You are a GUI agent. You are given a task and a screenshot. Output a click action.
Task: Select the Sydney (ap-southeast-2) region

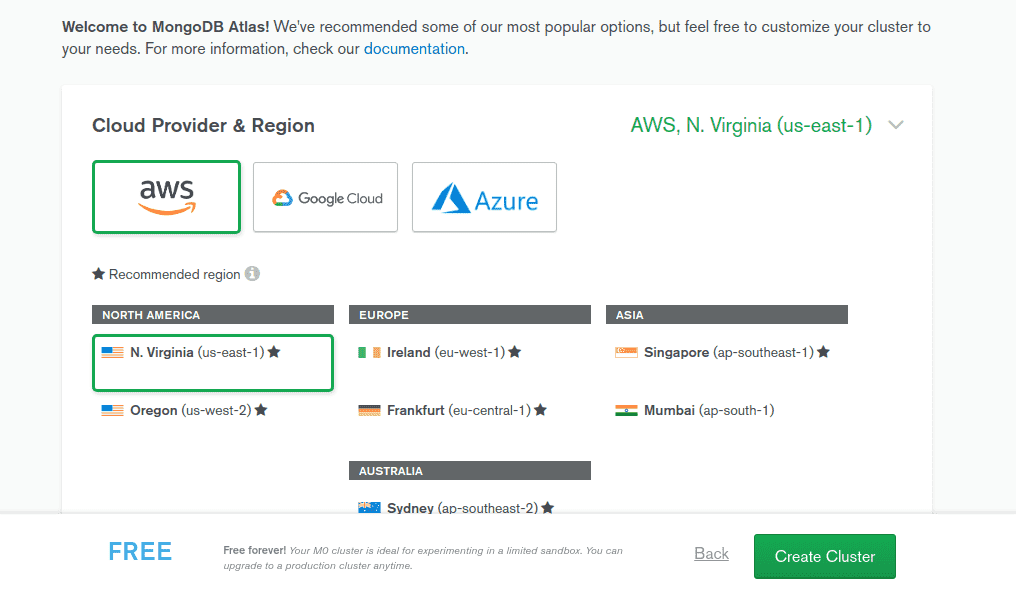click(470, 508)
